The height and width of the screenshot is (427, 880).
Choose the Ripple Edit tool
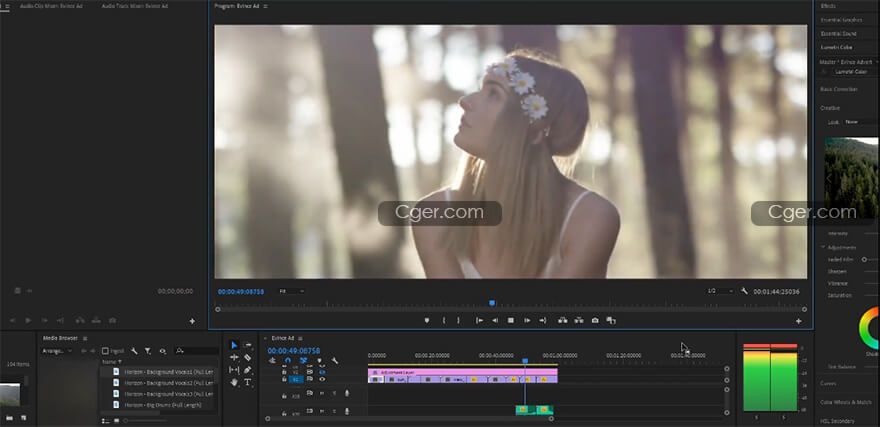234,357
